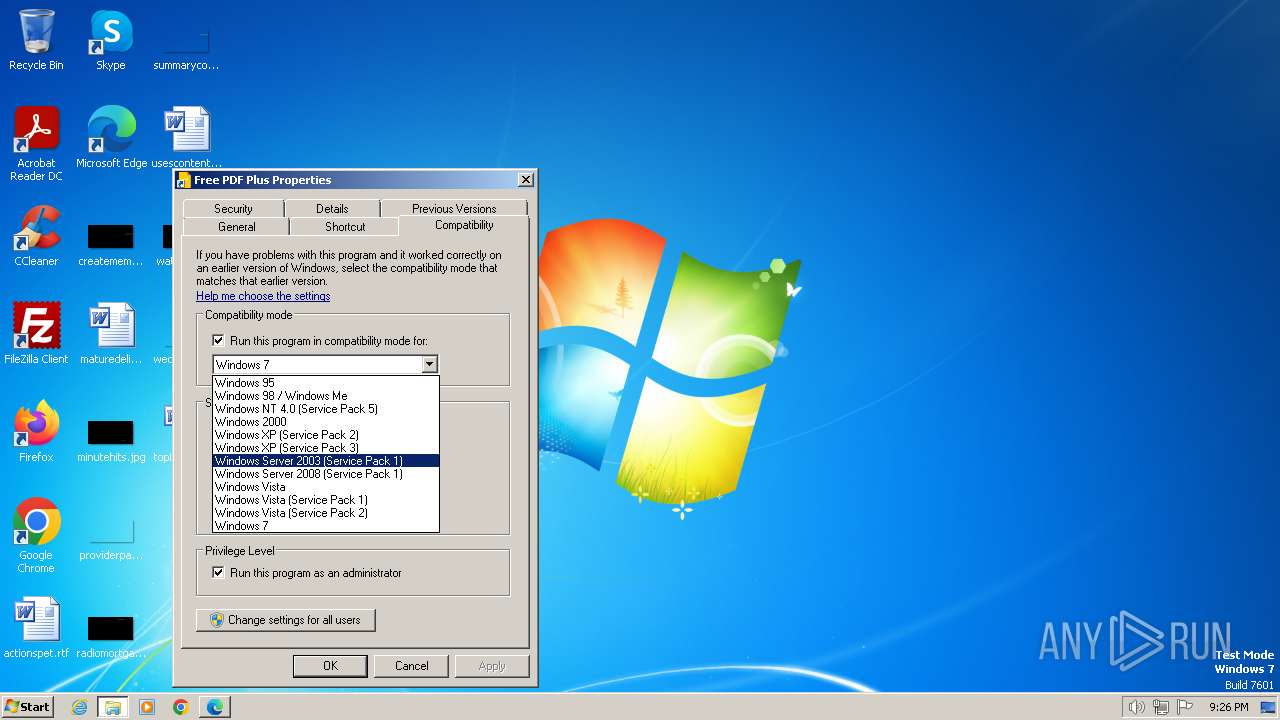The width and height of the screenshot is (1280, 720).
Task: Switch to the Shortcut tab
Action: click(345, 227)
